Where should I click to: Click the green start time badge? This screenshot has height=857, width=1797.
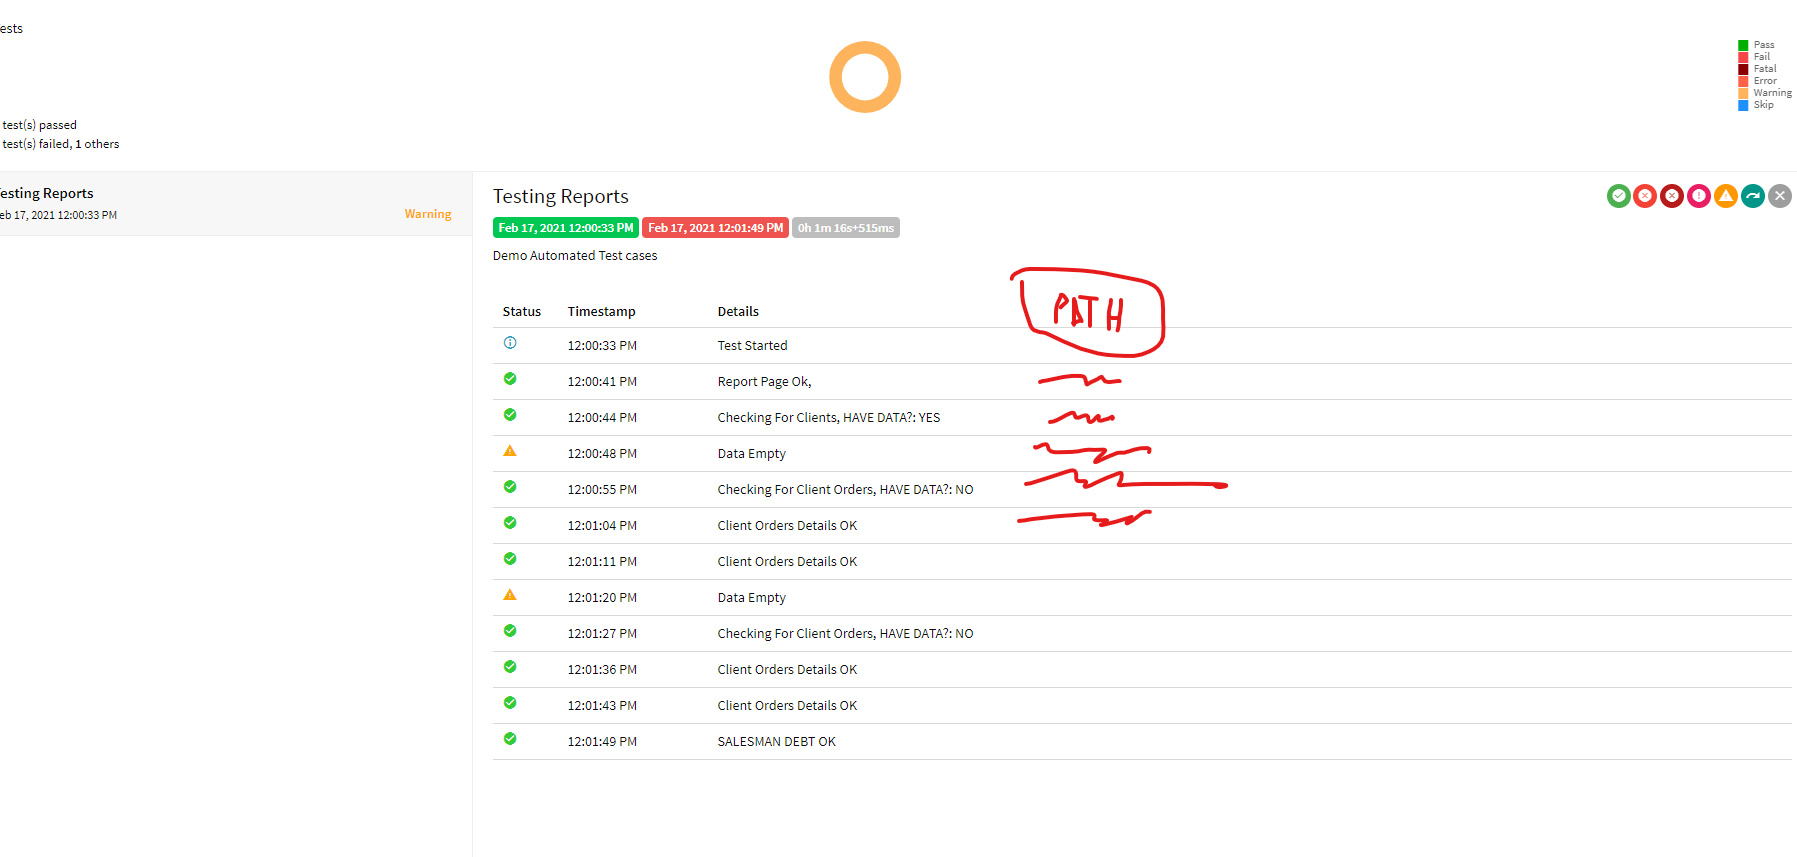pos(566,228)
